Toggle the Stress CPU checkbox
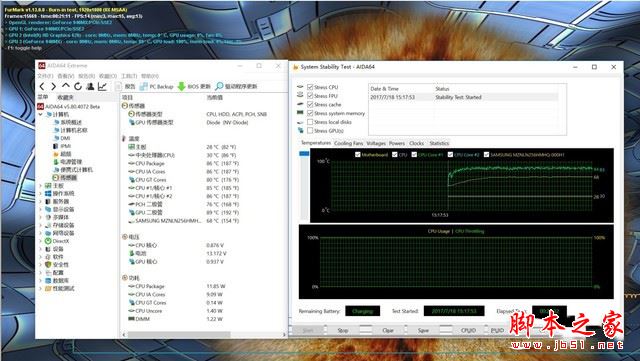The image size is (640, 361). coord(310,87)
